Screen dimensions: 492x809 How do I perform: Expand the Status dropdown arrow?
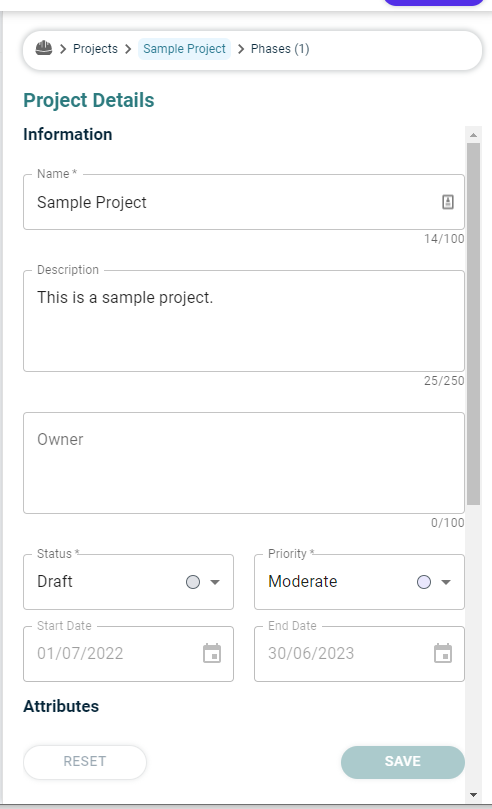215,582
